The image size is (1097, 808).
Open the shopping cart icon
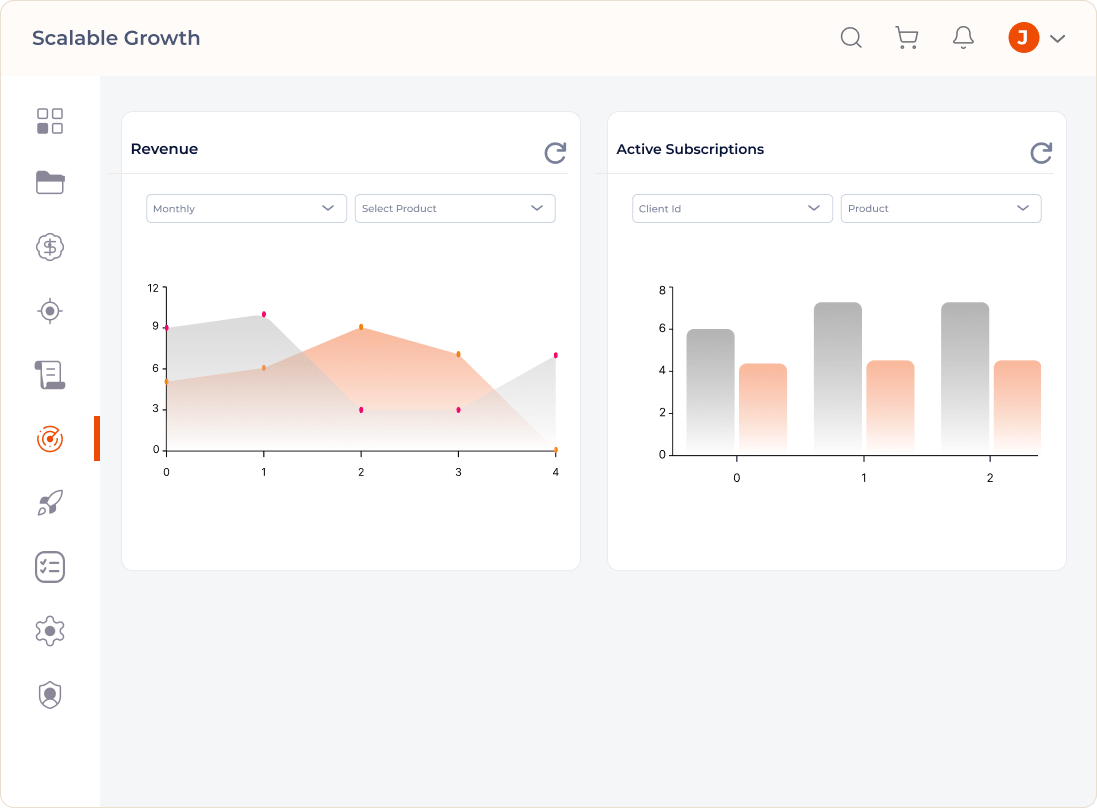907,38
